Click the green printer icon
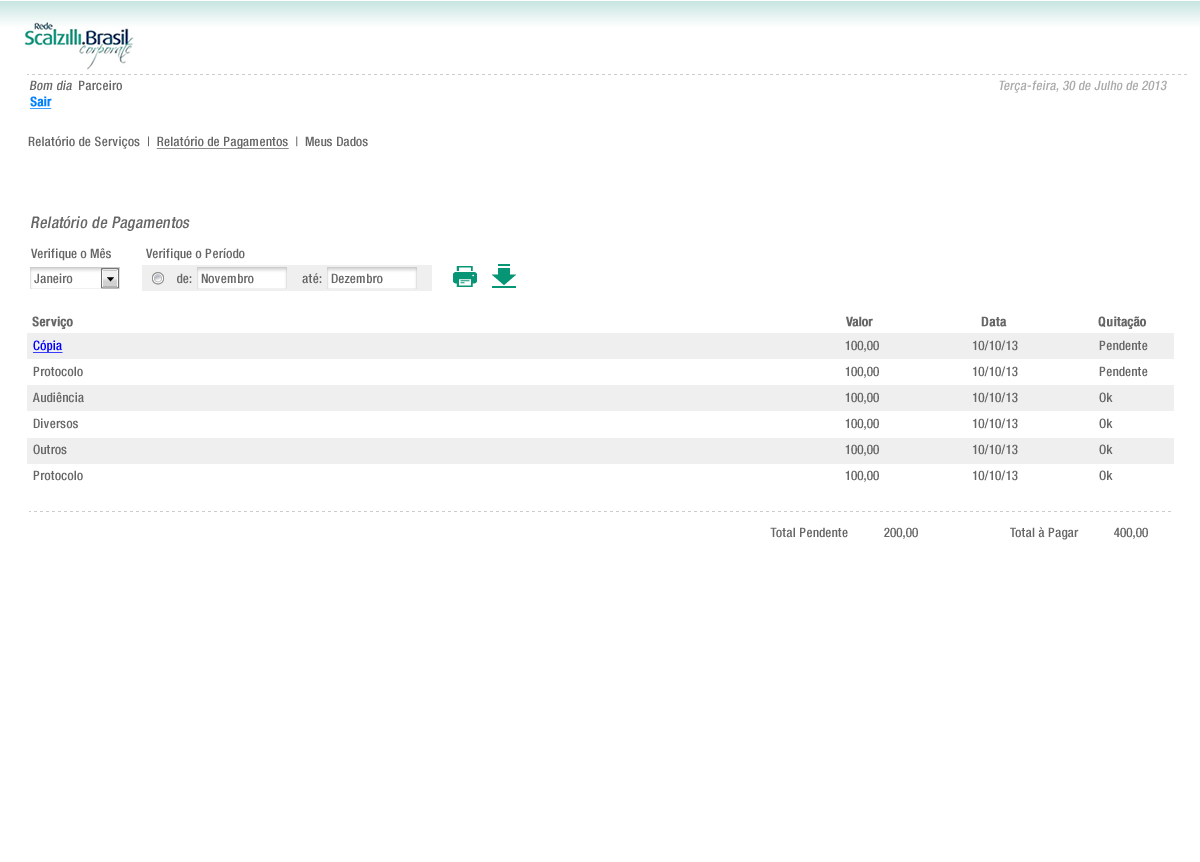This screenshot has height=862, width=1200. [x=465, y=277]
